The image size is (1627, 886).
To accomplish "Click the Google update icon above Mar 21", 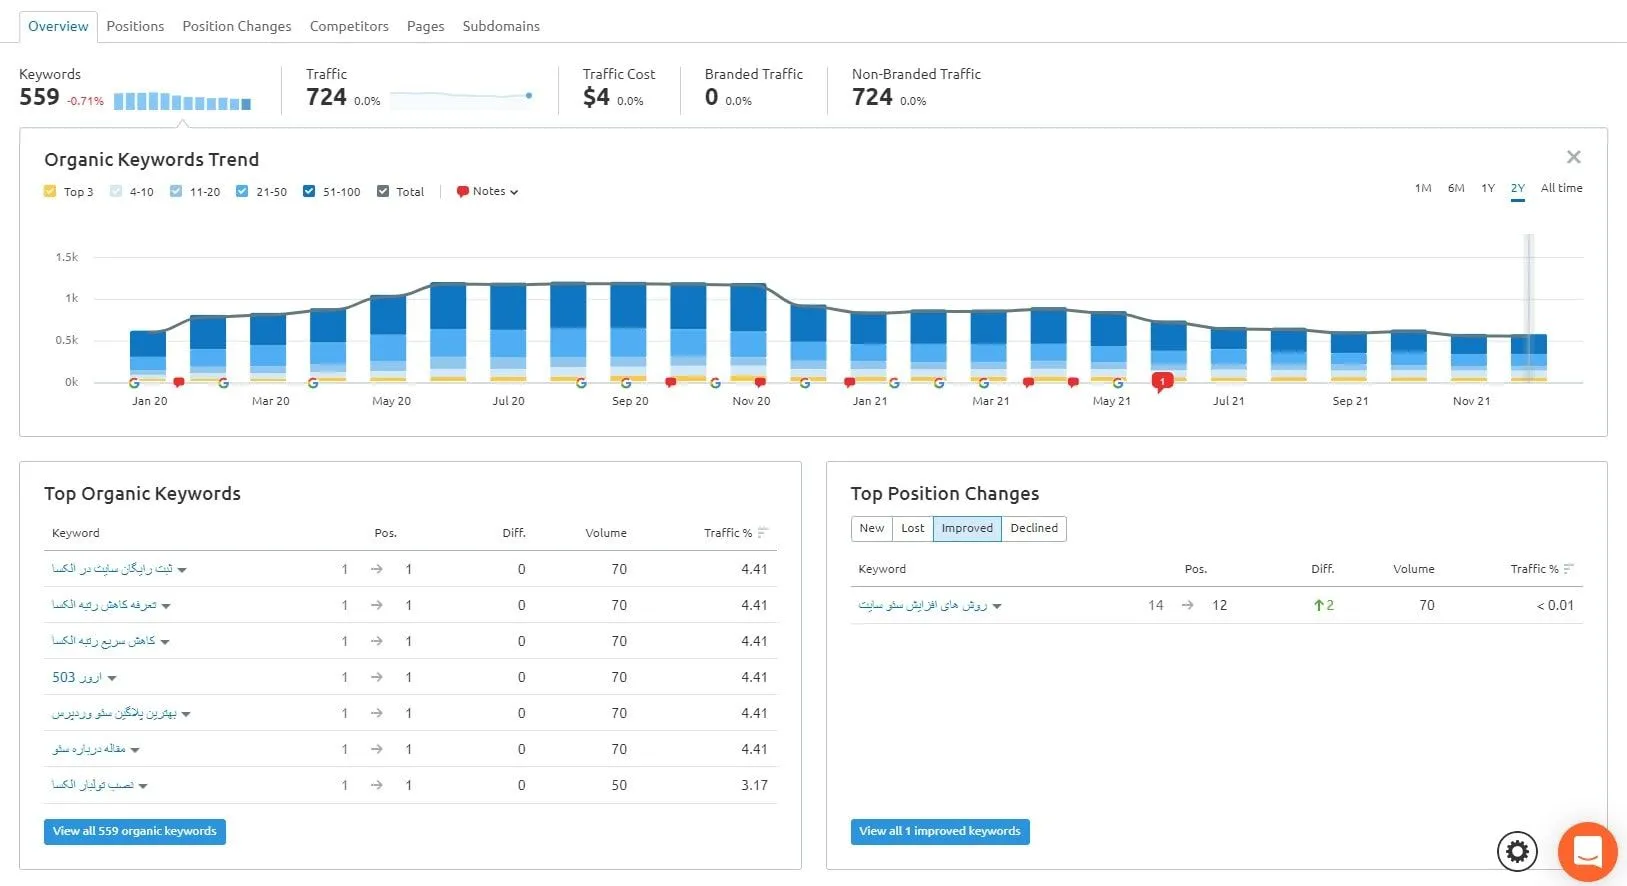I will pos(984,383).
